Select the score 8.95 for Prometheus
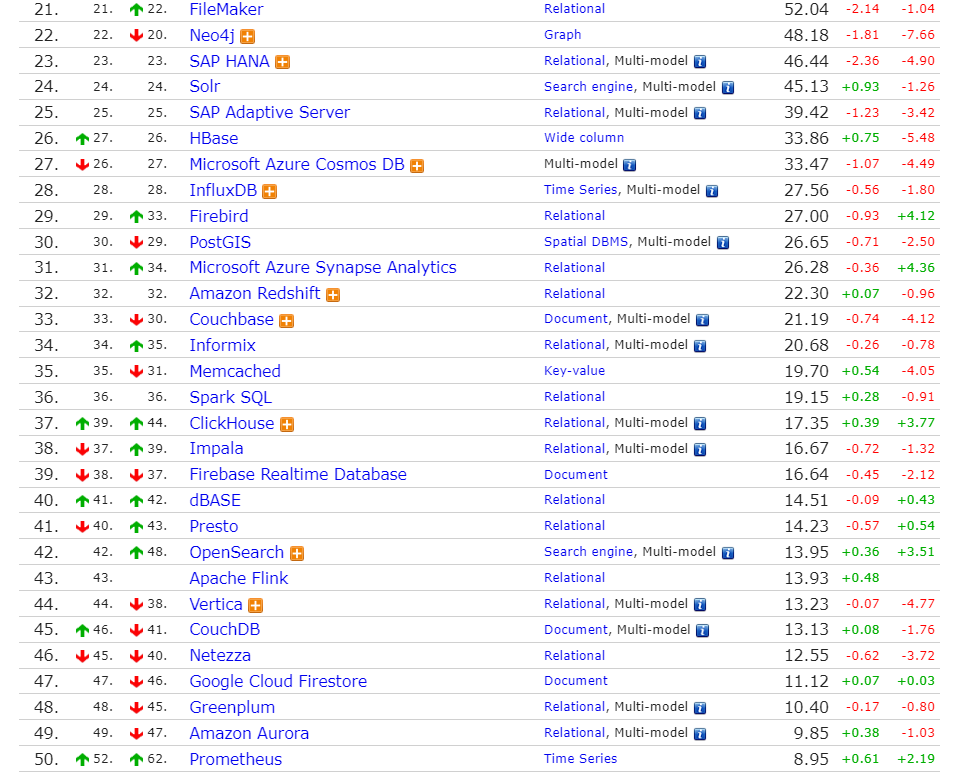 (811, 759)
